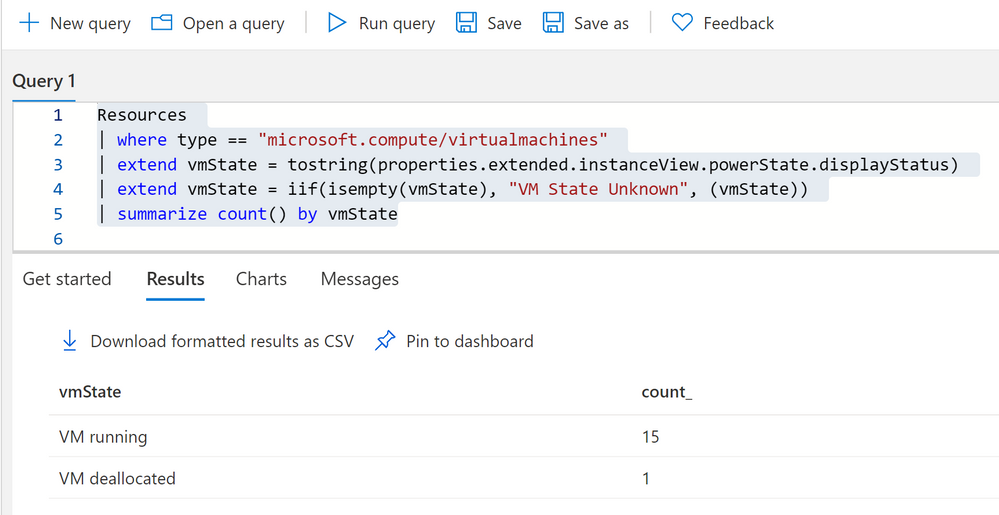999x515 pixels.
Task: Click the Save floppy disk icon
Action: (x=466, y=24)
